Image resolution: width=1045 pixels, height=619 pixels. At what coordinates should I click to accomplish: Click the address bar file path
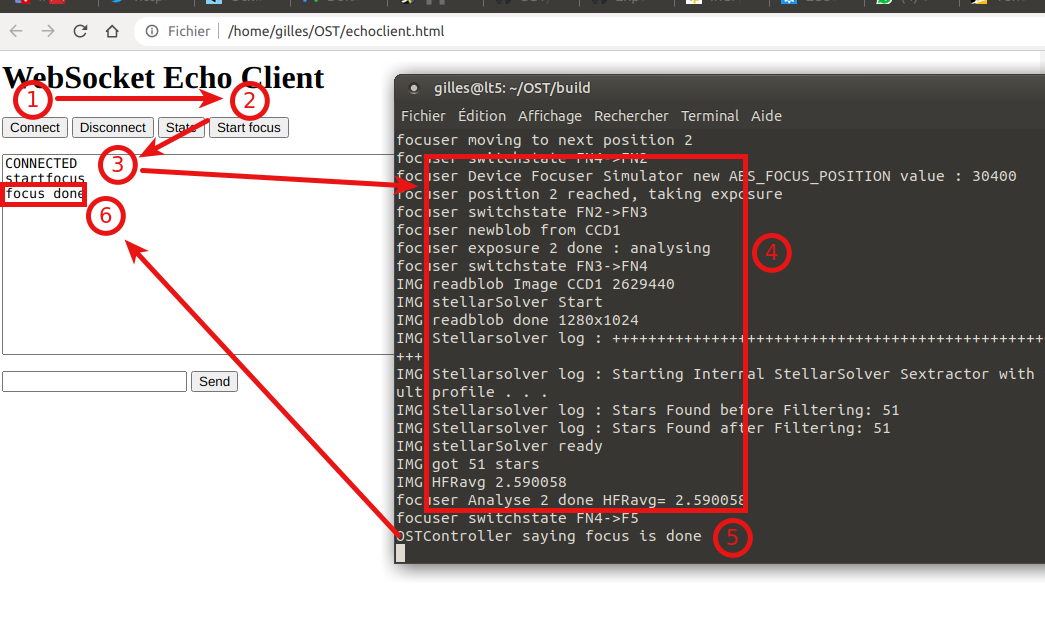tap(336, 31)
